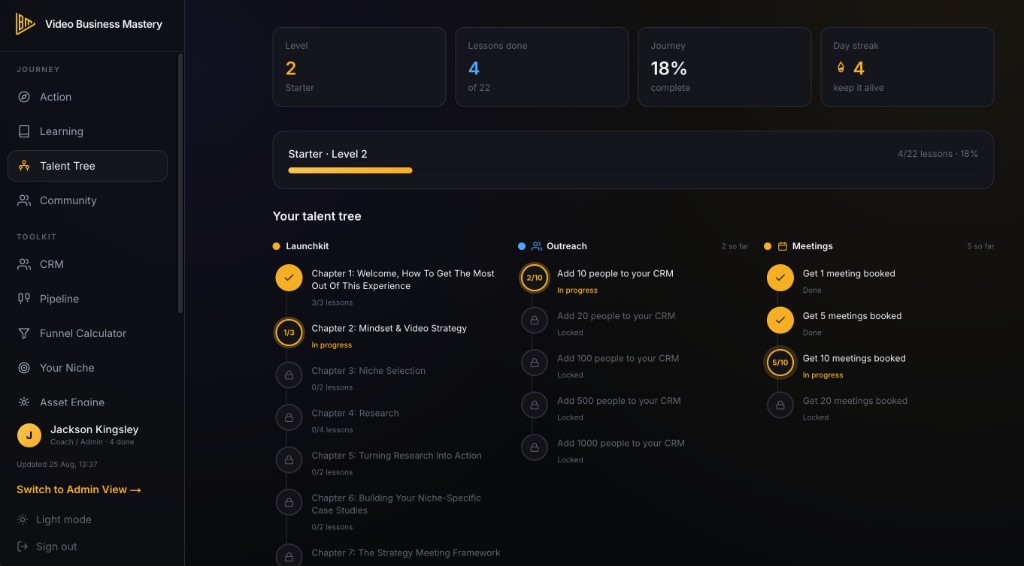
Task: Select Talent Tree in the sidebar
Action: click(x=88, y=166)
